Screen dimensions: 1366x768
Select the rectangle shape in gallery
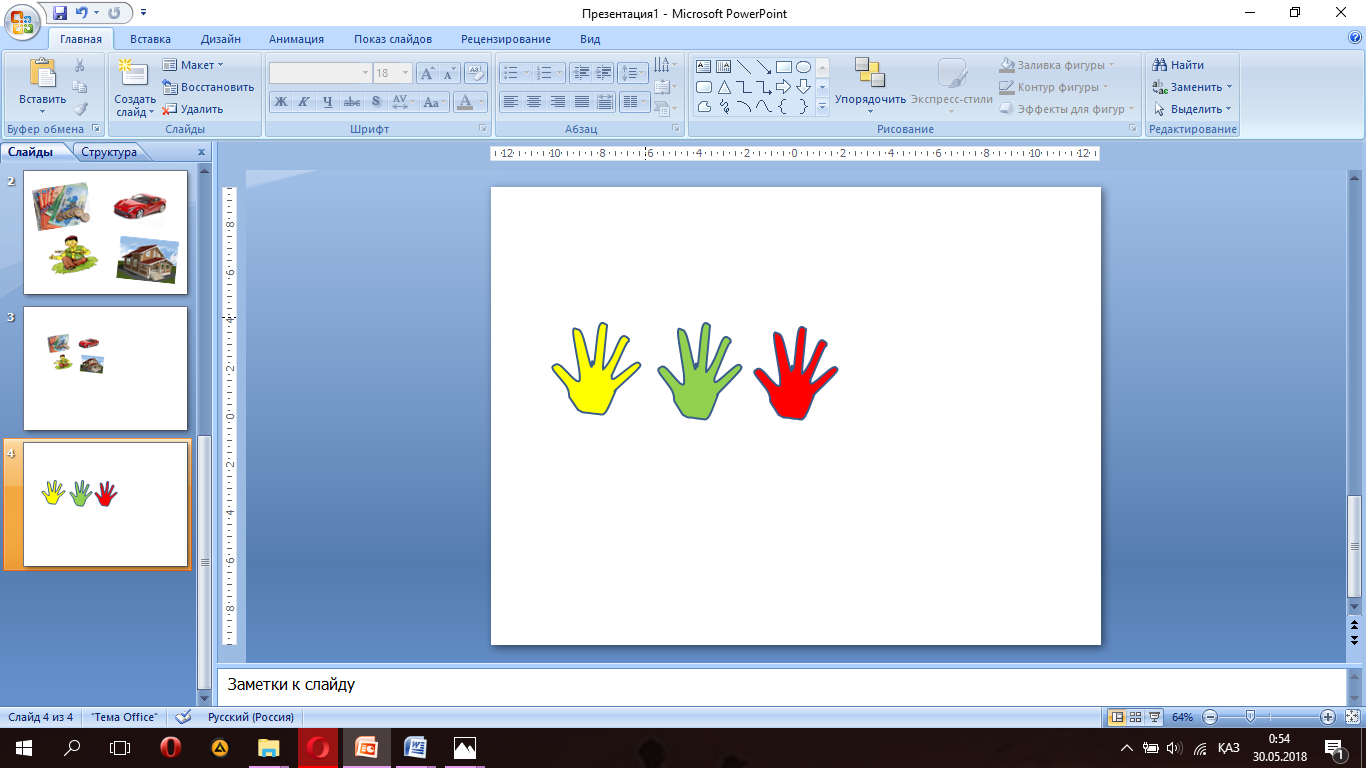[x=783, y=67]
